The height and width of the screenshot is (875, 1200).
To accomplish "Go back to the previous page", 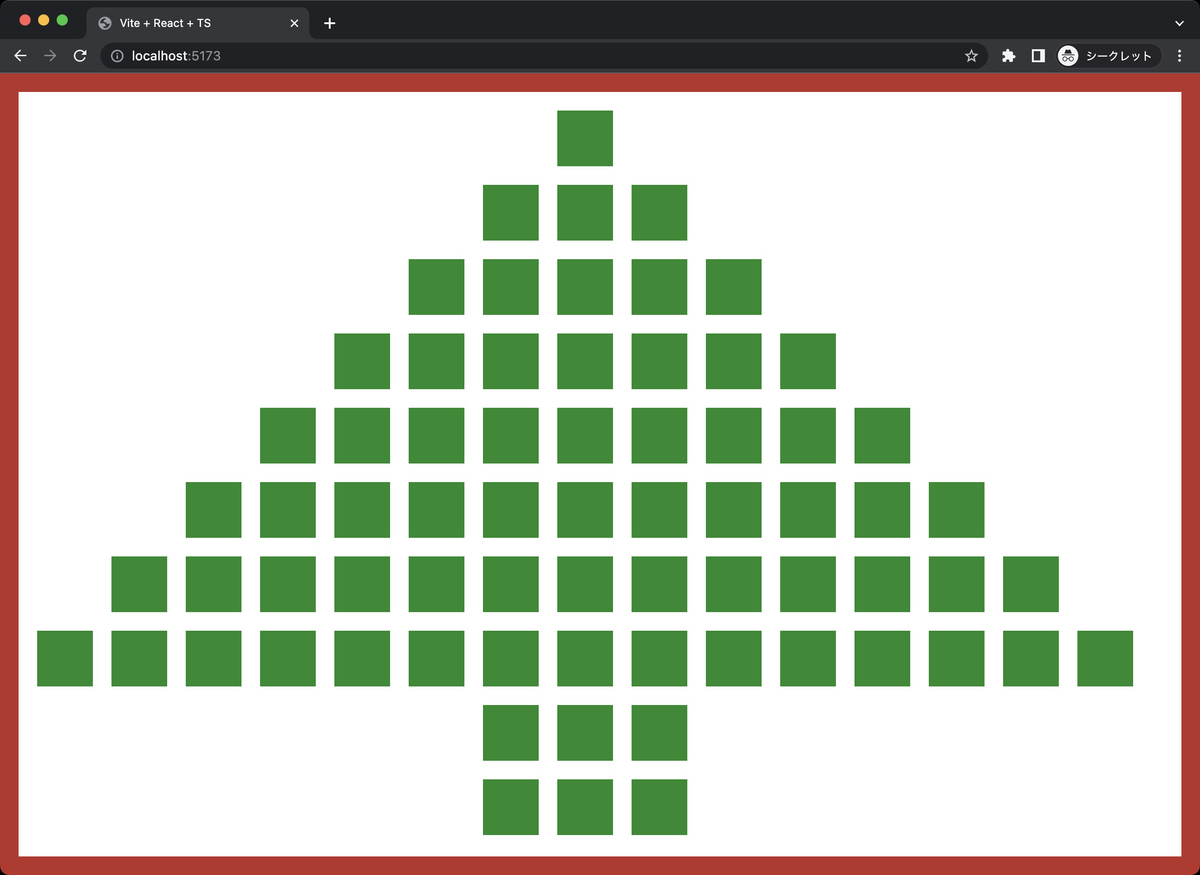I will 20,56.
